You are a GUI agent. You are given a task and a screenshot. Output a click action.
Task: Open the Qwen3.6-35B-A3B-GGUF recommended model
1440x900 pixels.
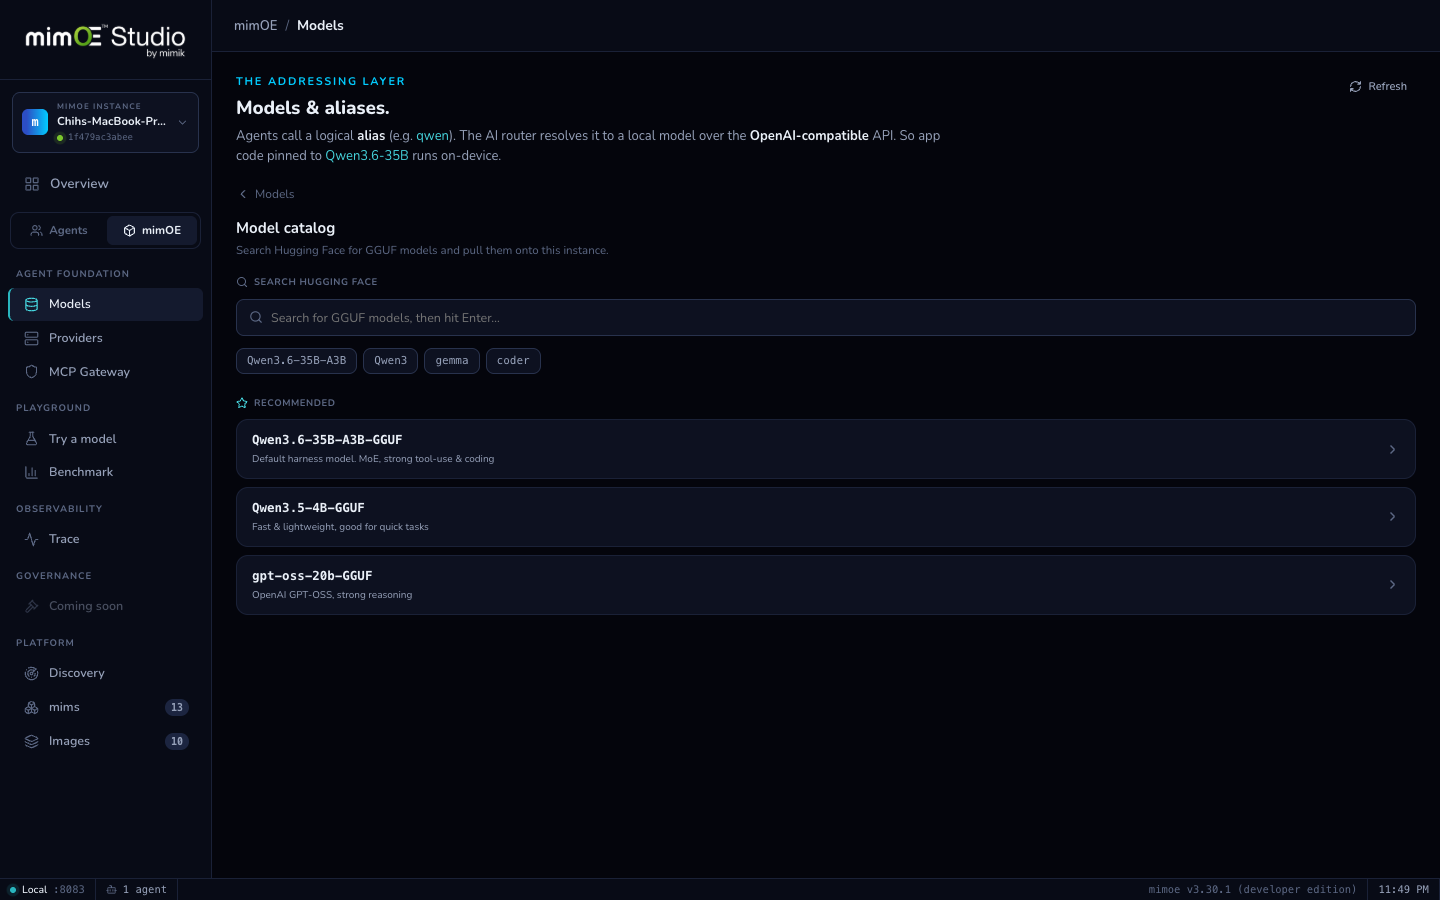pyautogui.click(x=826, y=449)
